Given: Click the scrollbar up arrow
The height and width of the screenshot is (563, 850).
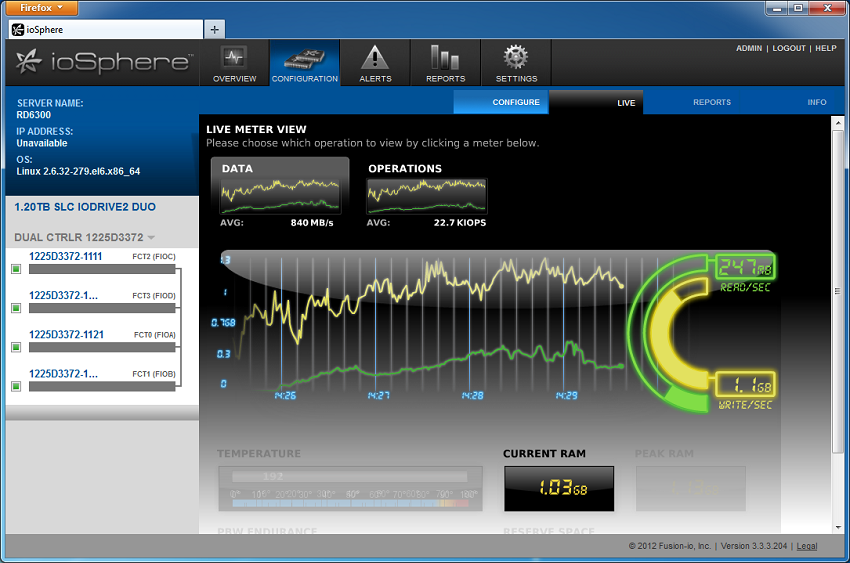Looking at the screenshot, I should tap(838, 123).
